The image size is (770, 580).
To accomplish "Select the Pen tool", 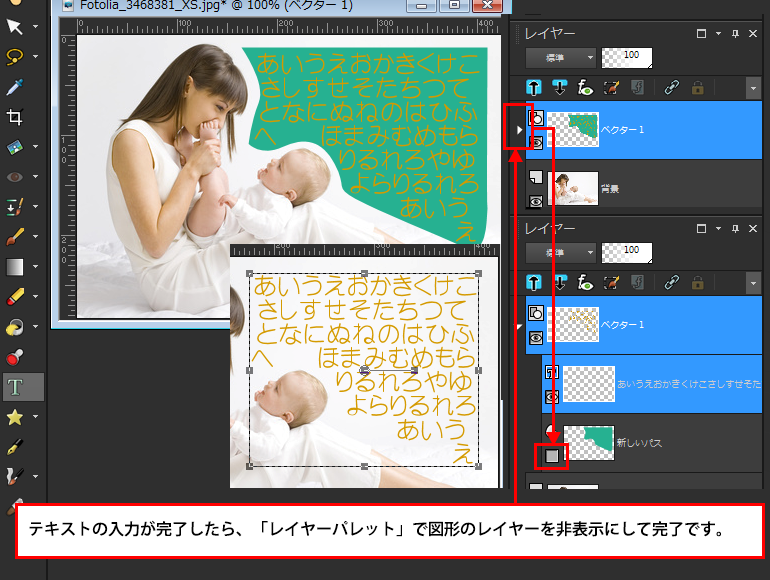I will click(x=15, y=447).
